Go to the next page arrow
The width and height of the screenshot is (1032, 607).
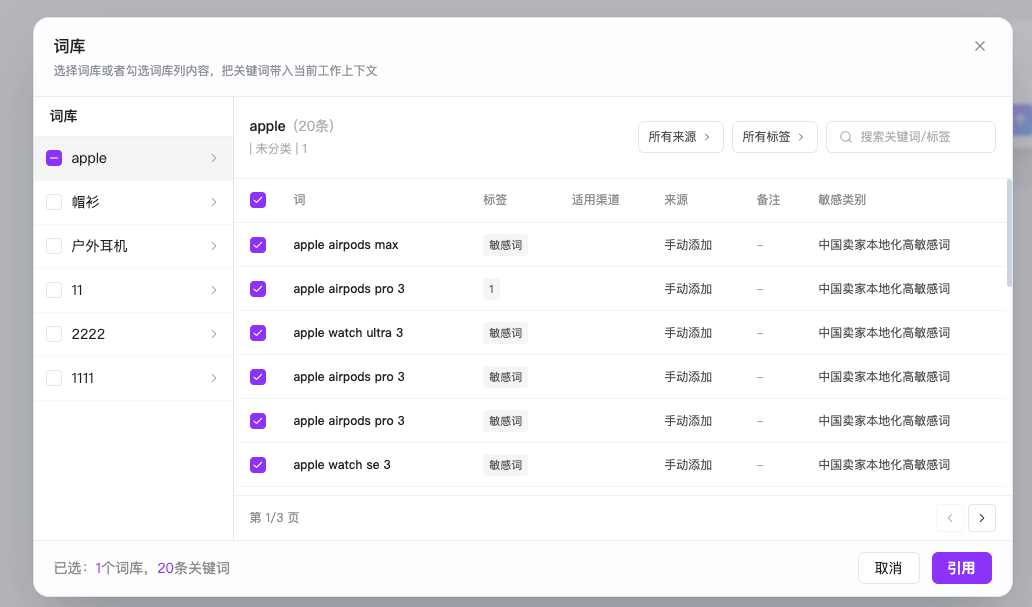(981, 518)
